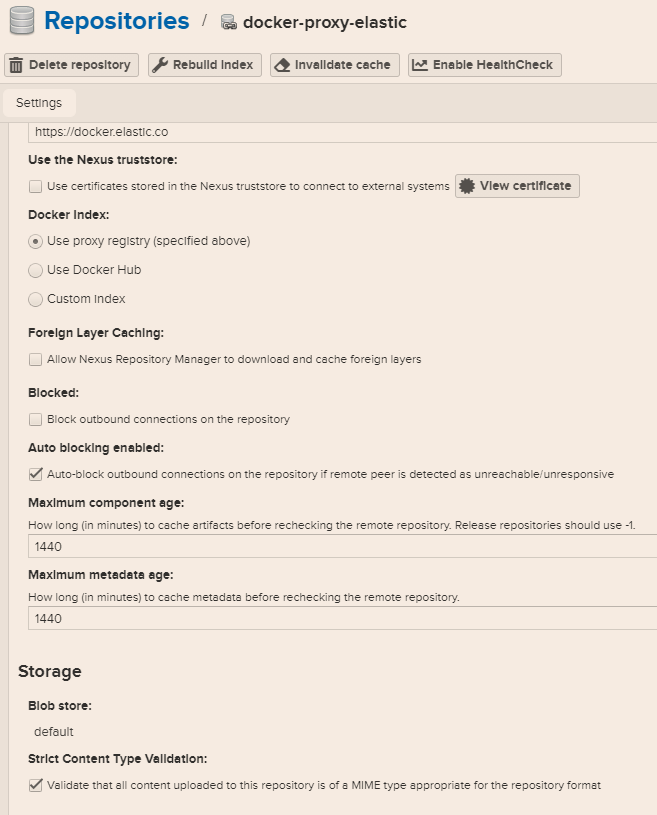Uncheck Auto-block outbound connections checkbox

click(36, 474)
